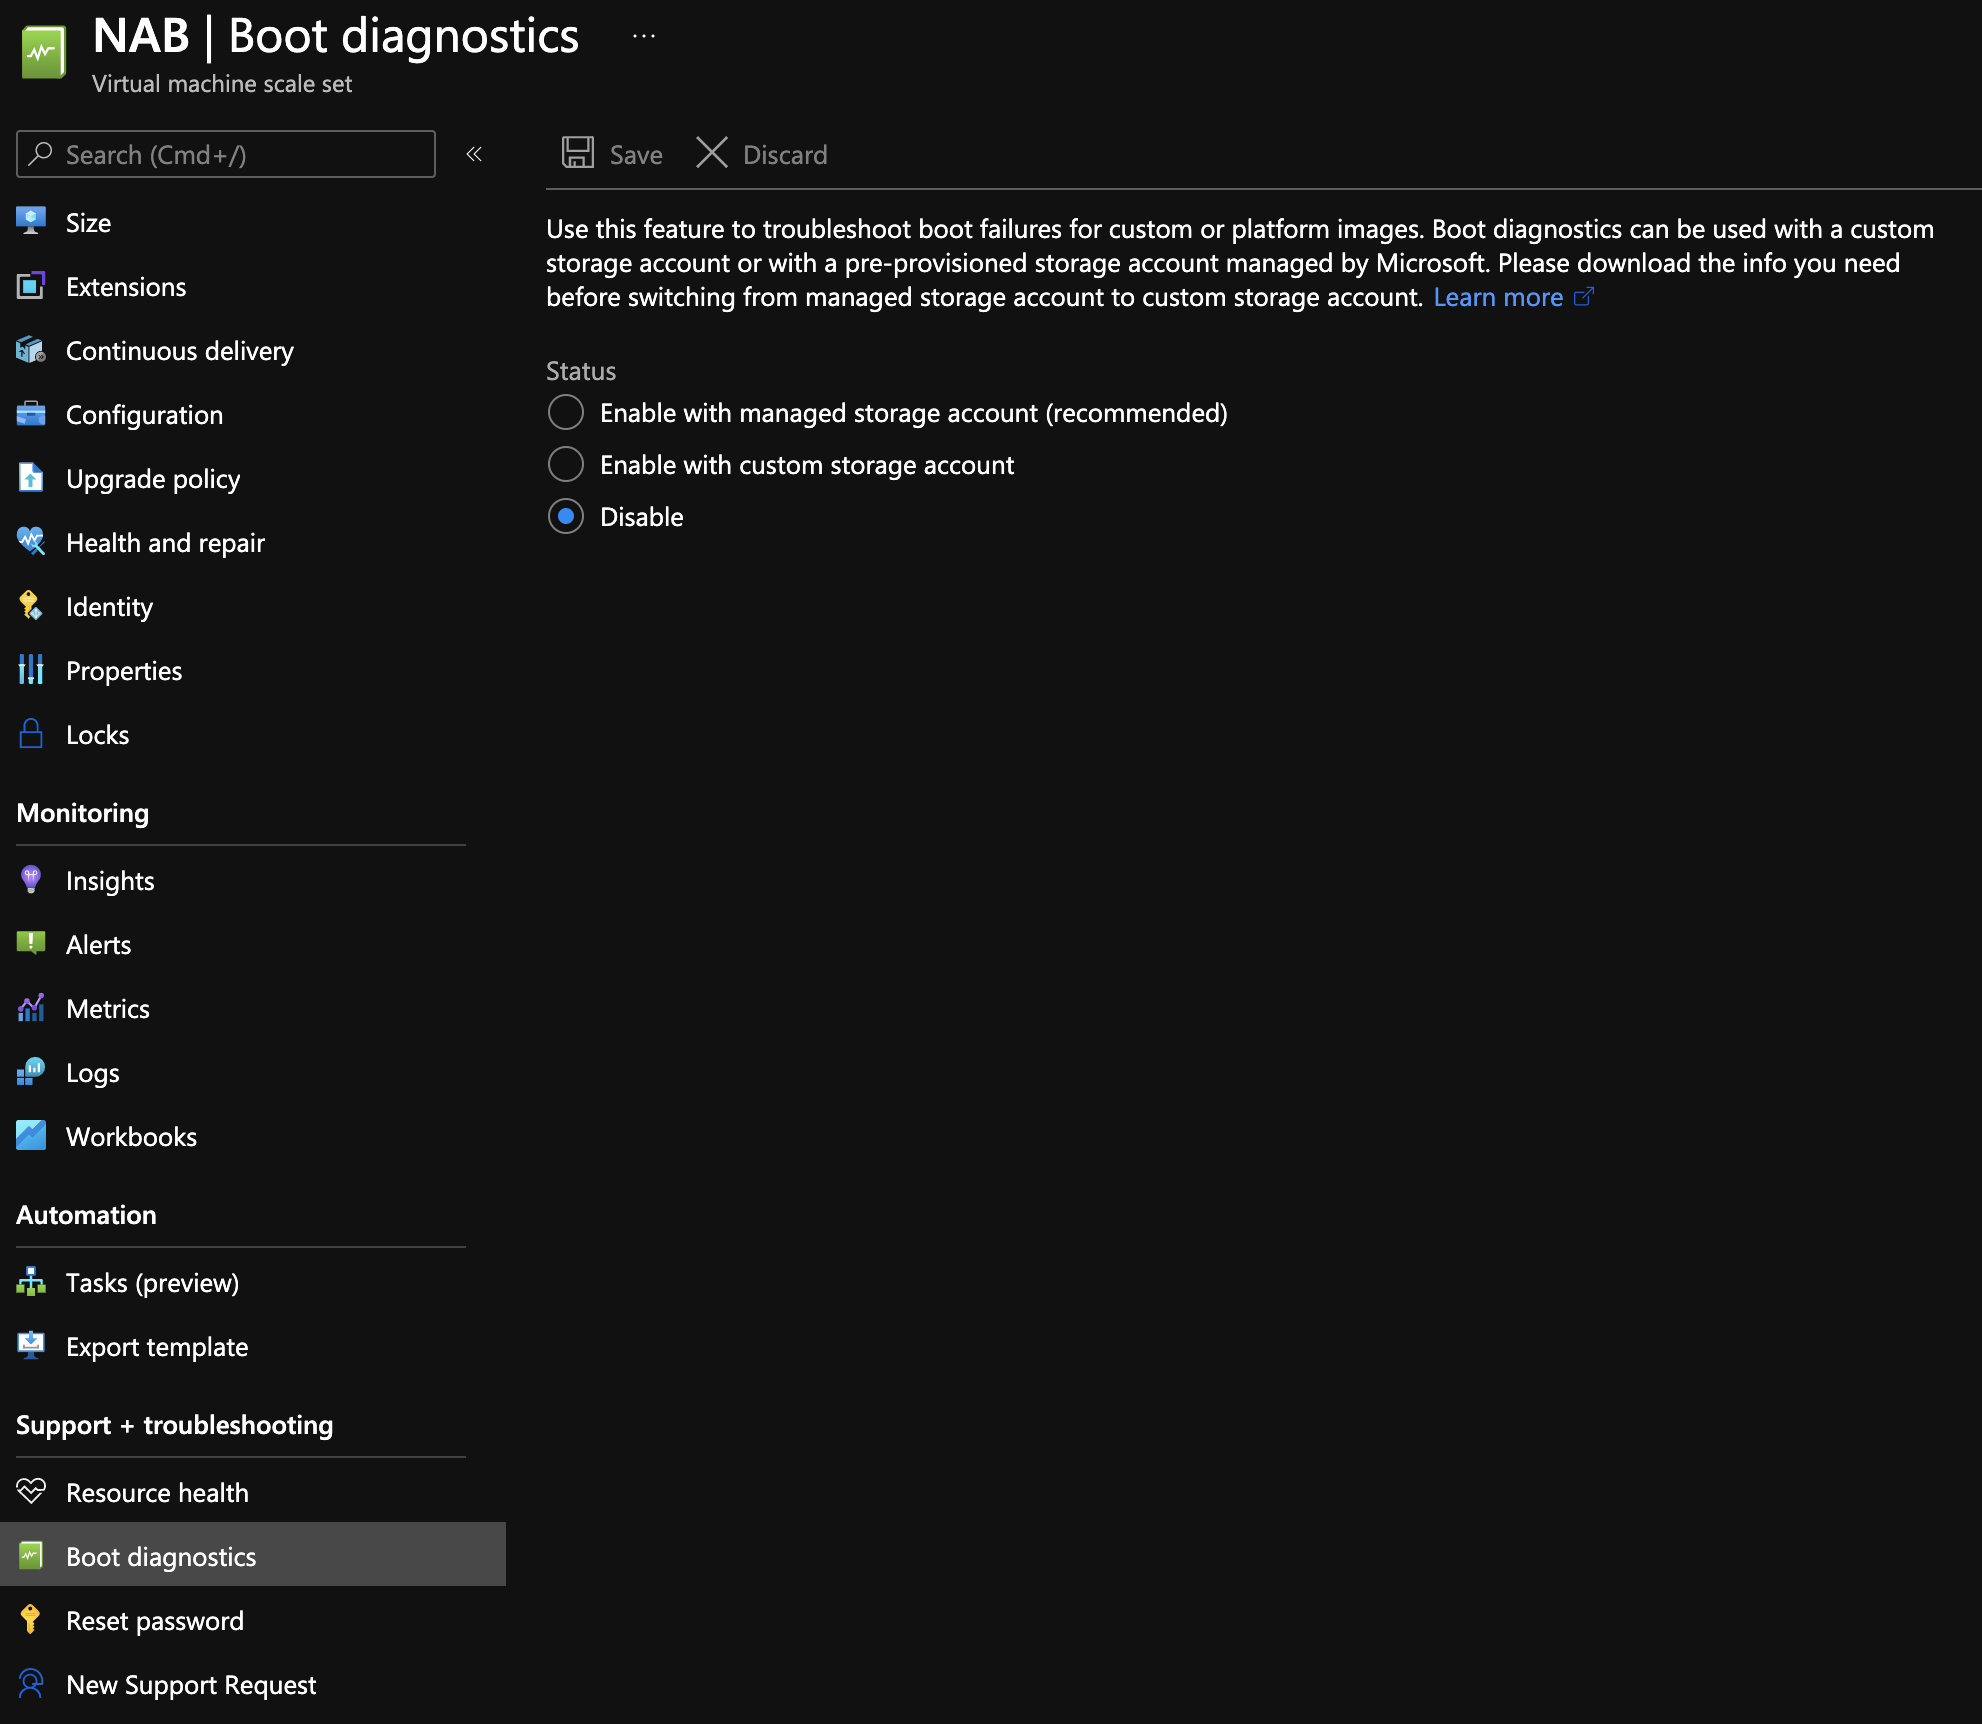Click the Identity key icon
This screenshot has width=1982, height=1724.
tap(31, 606)
